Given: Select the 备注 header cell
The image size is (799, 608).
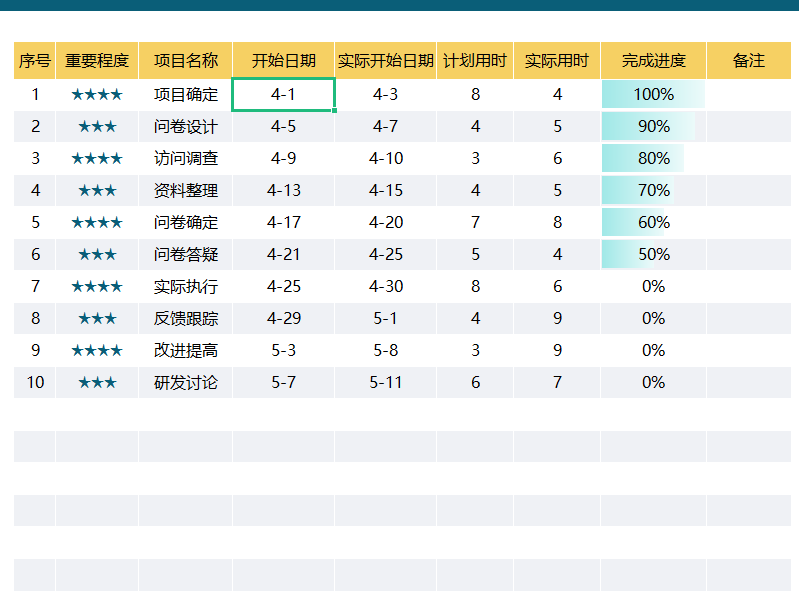Looking at the screenshot, I should 749,61.
